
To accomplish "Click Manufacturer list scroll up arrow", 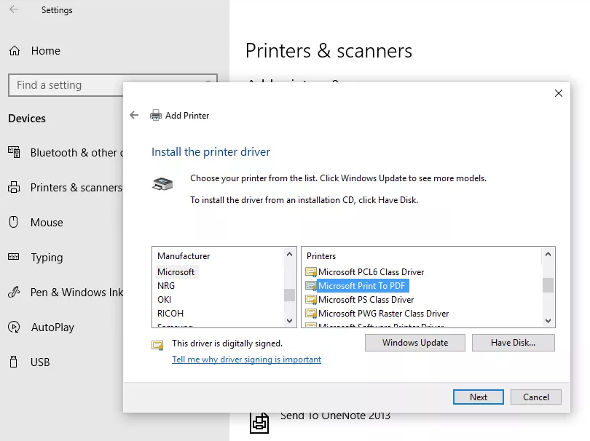I will click(x=289, y=254).
